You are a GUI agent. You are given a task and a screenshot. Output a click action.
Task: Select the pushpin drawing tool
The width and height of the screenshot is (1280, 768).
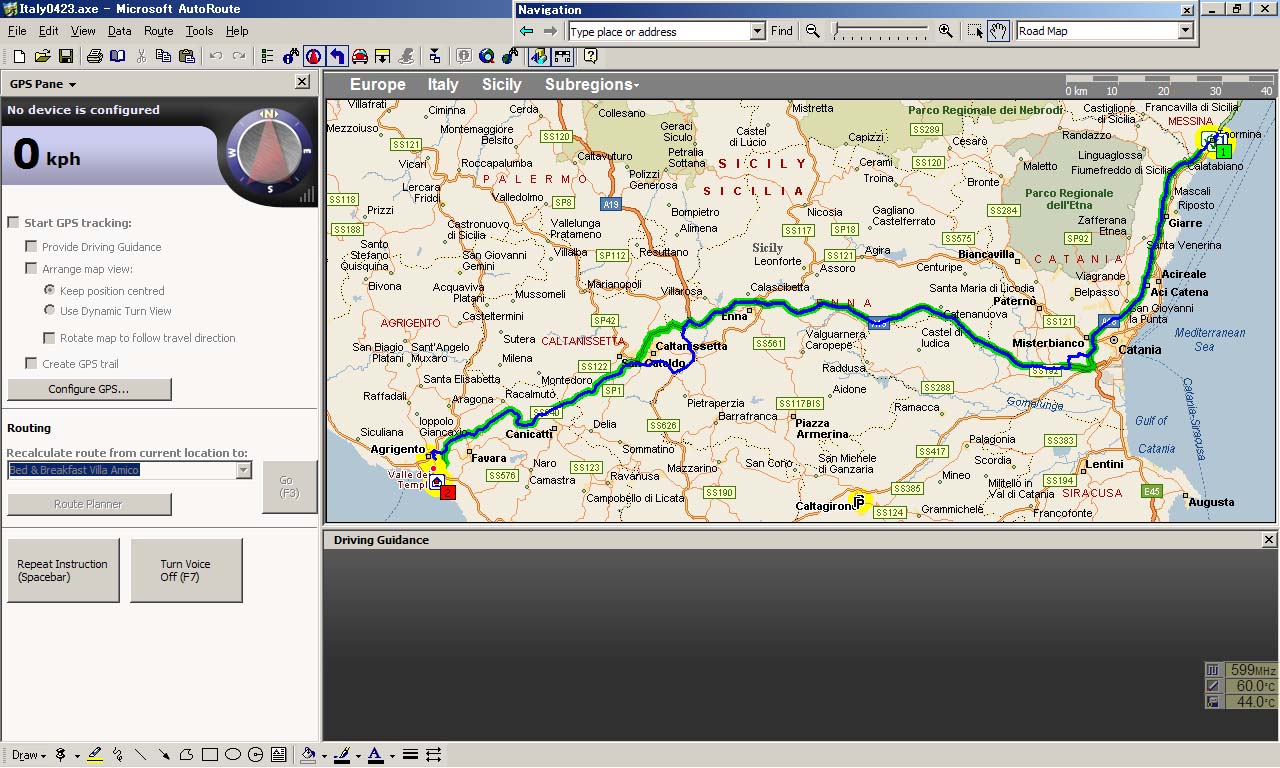coord(61,755)
